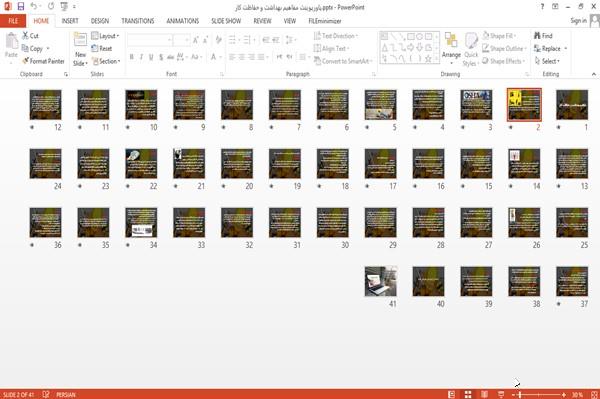Switch to the ANIMATIONS tab

coord(183,21)
